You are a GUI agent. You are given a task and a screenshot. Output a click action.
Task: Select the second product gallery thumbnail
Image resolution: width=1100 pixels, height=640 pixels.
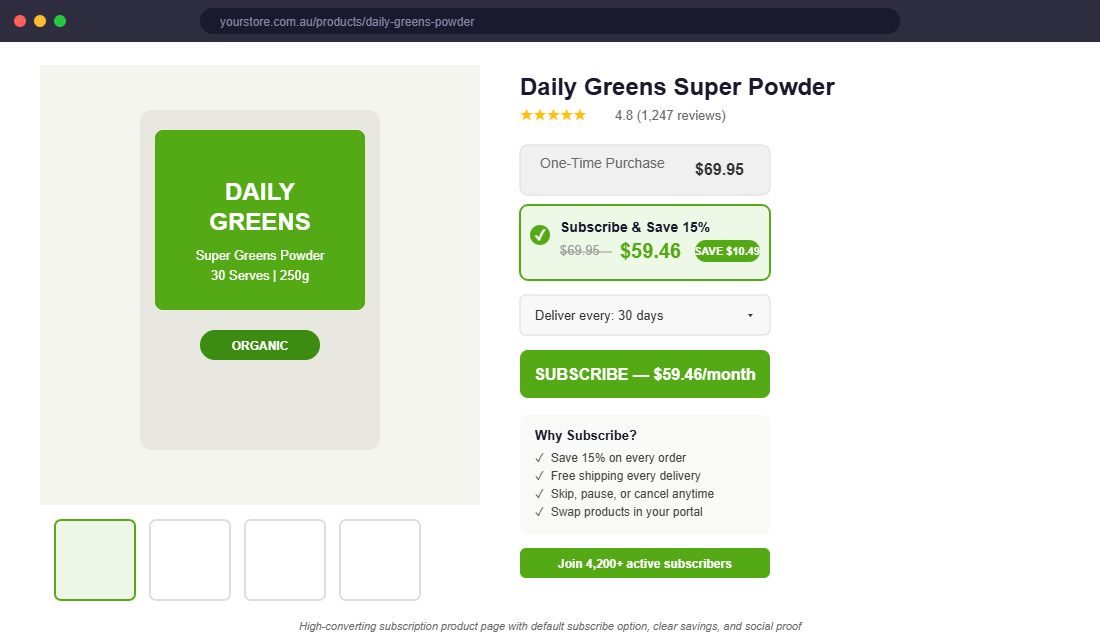tap(190, 560)
